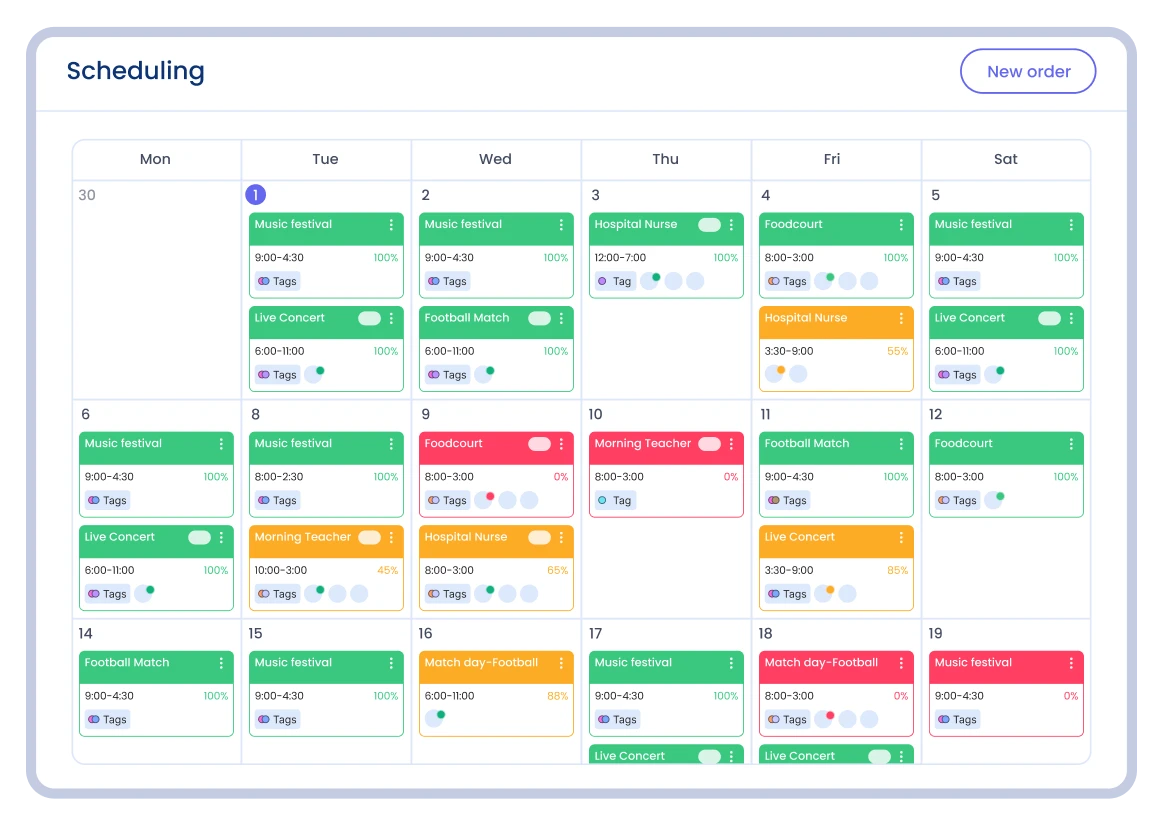This screenshot has height=826, width=1162.
Task: Open the kebab menu on day 9 Foodcourt
Action: [x=561, y=444]
